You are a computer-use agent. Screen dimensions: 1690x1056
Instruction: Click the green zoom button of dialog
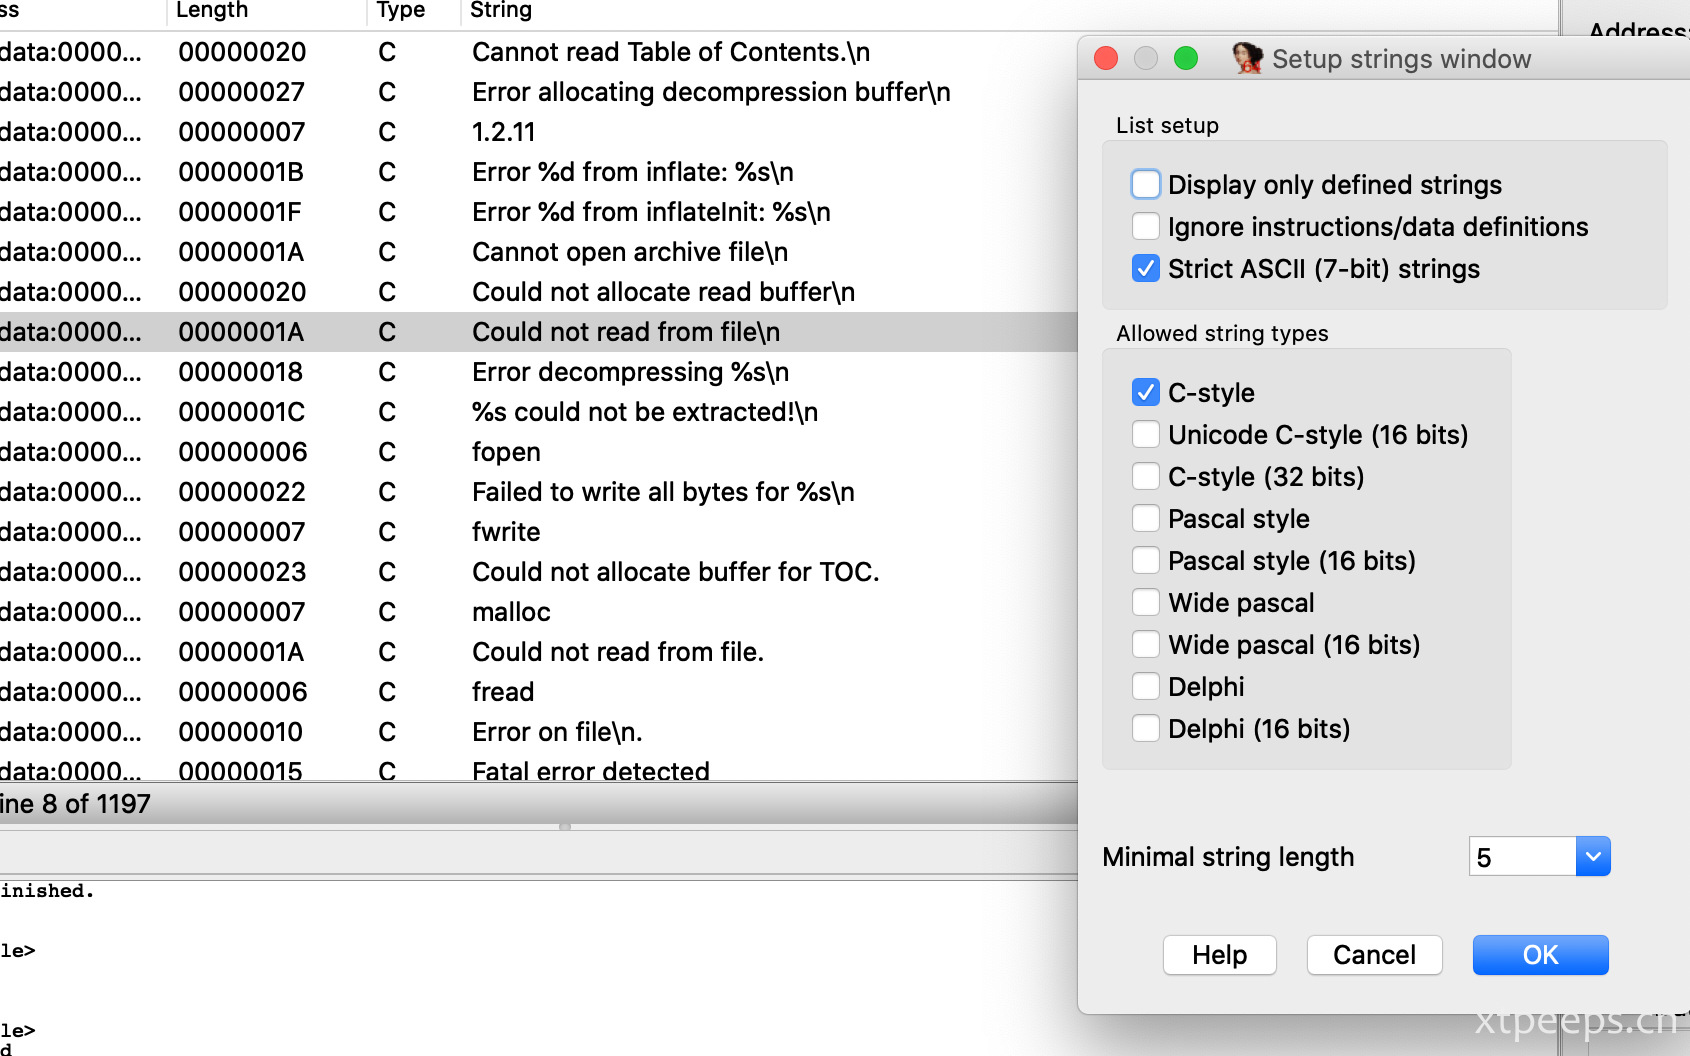tap(1186, 58)
